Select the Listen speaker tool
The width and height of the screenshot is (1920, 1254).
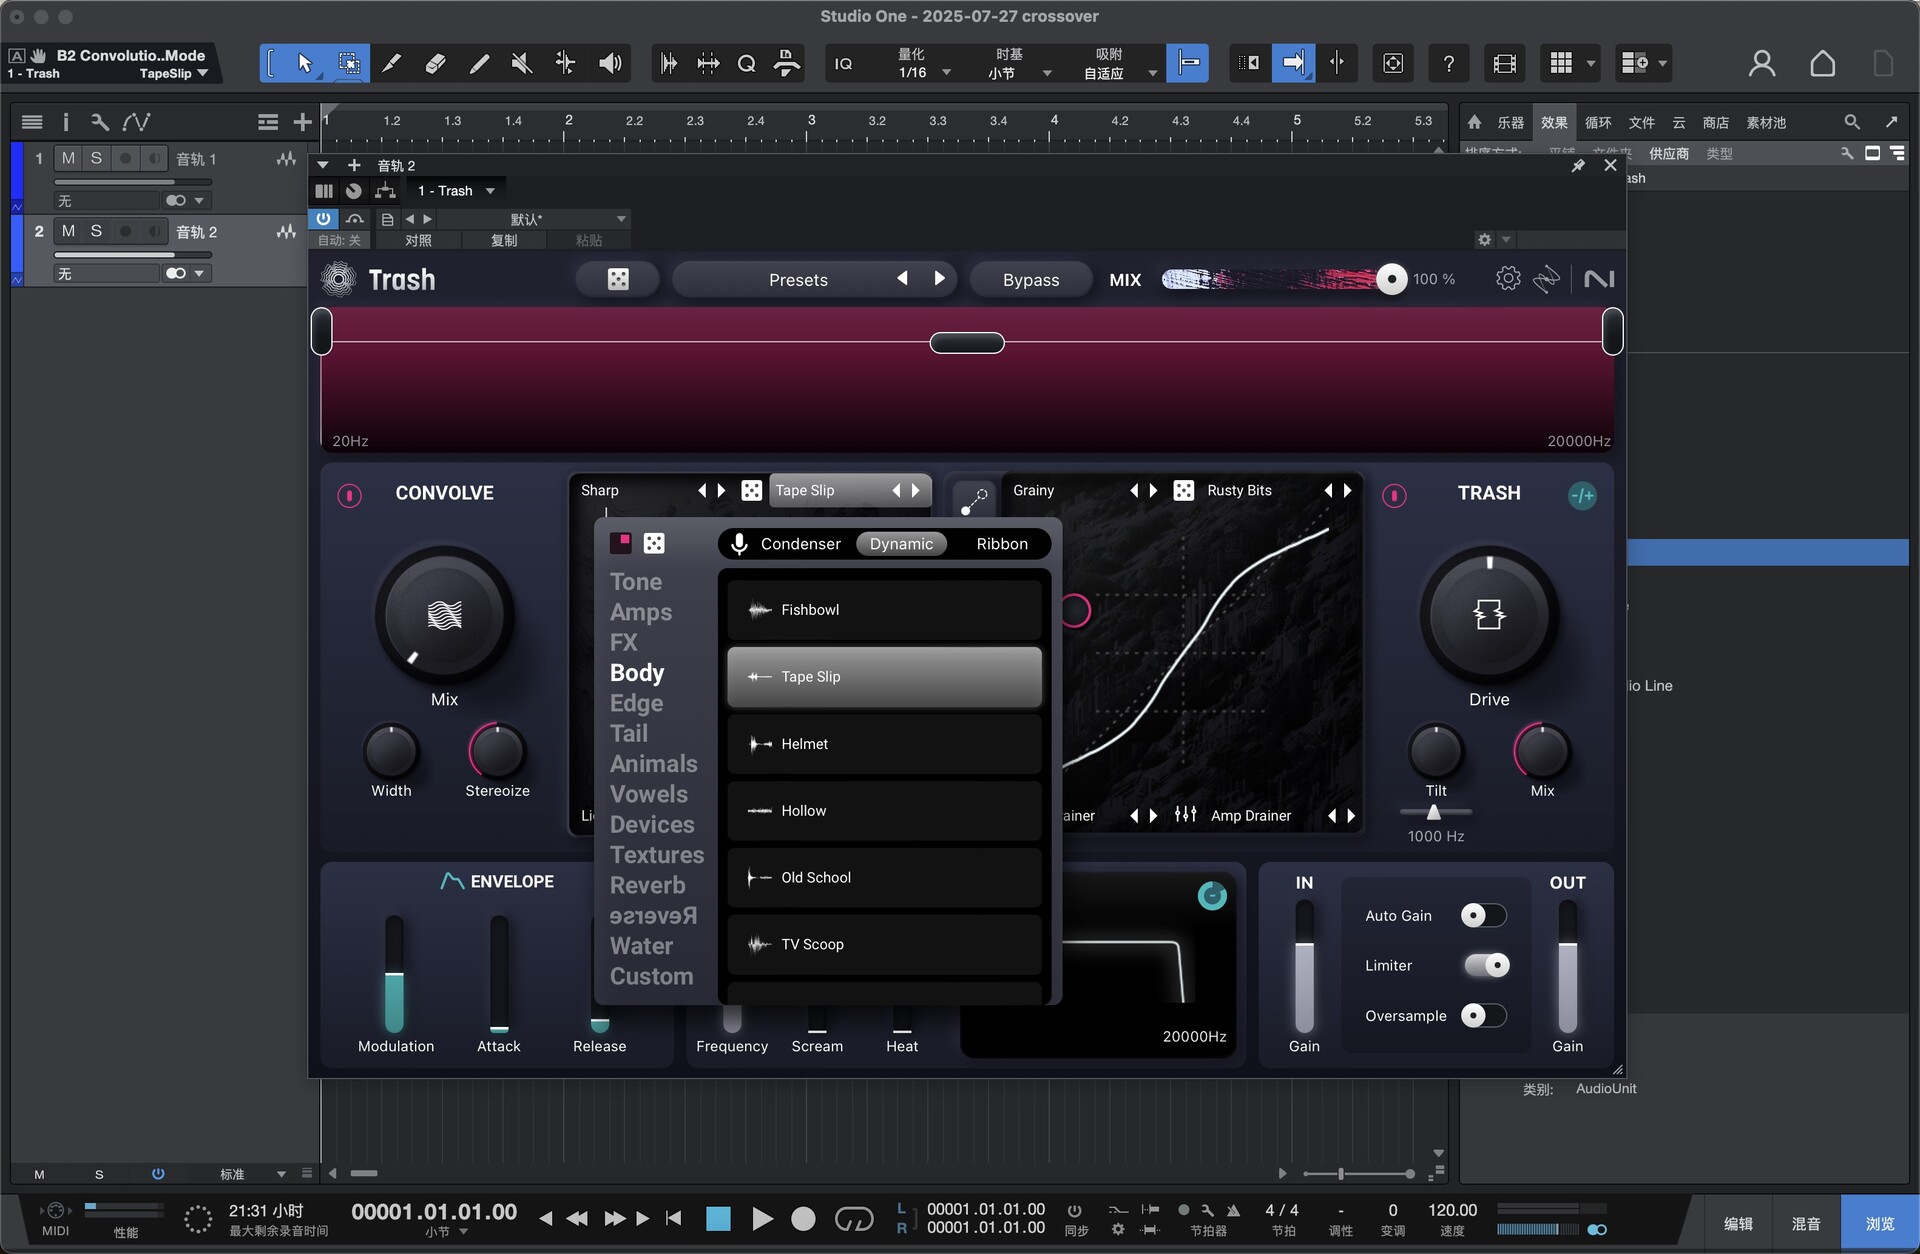[x=609, y=64]
